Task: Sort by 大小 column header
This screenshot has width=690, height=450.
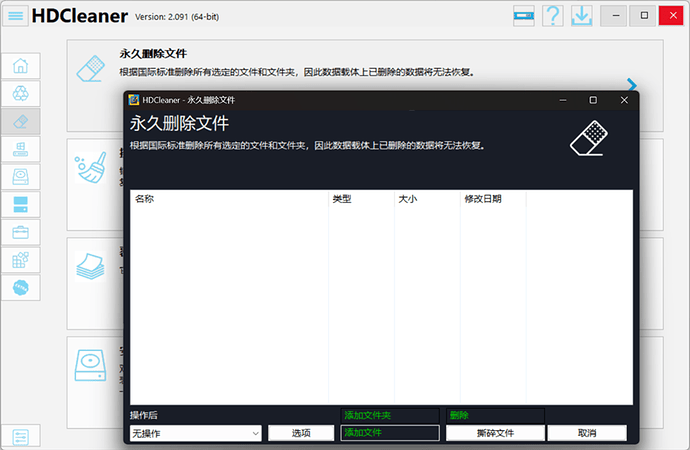Action: 427,199
